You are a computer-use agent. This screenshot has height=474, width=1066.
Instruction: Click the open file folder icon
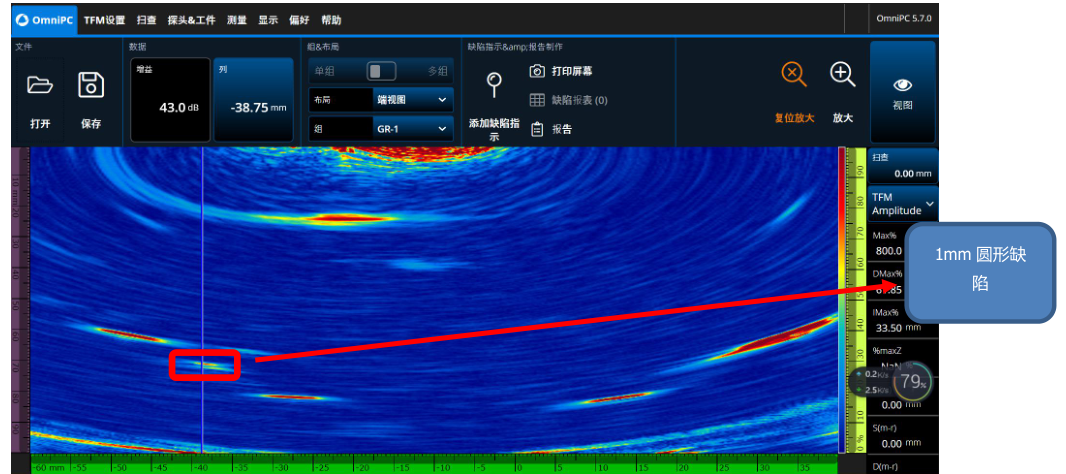point(40,86)
